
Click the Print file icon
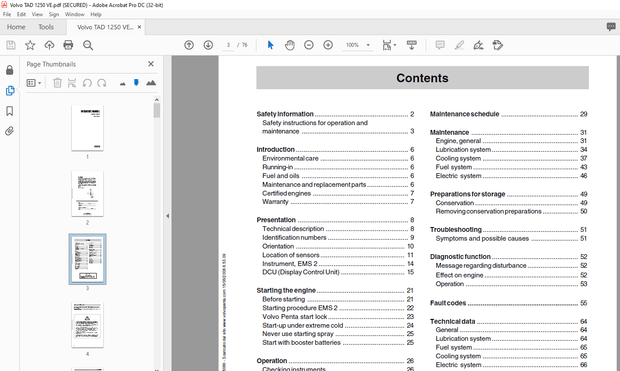[68, 45]
